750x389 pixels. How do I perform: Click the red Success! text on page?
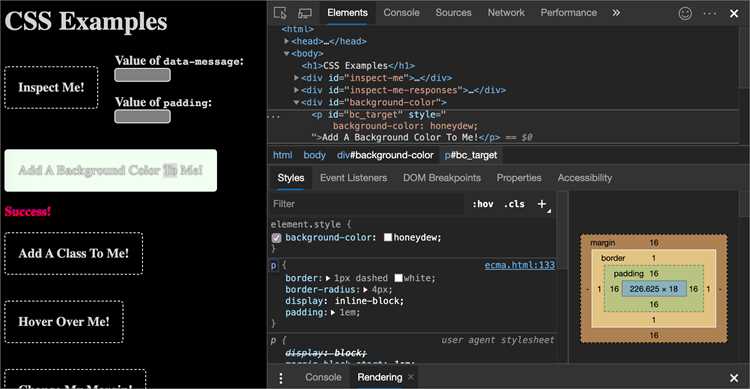(28, 211)
